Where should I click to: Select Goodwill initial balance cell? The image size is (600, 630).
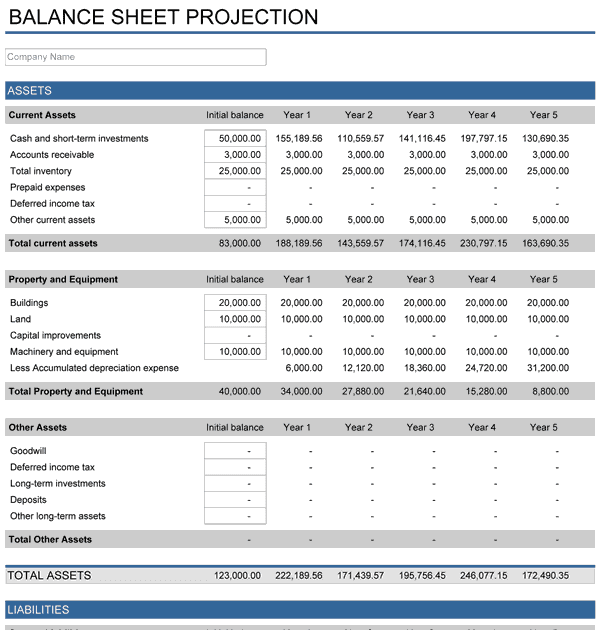[235, 451]
